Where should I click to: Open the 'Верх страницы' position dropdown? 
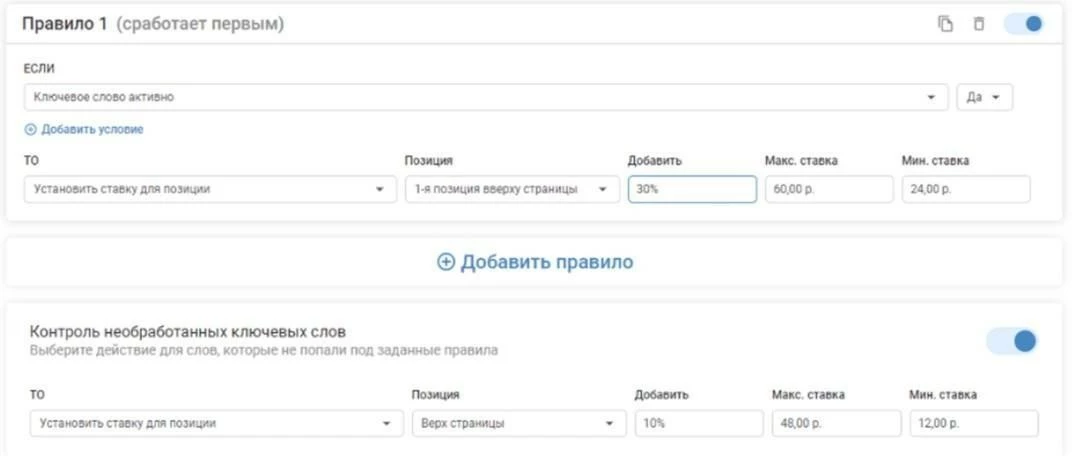pos(519,424)
